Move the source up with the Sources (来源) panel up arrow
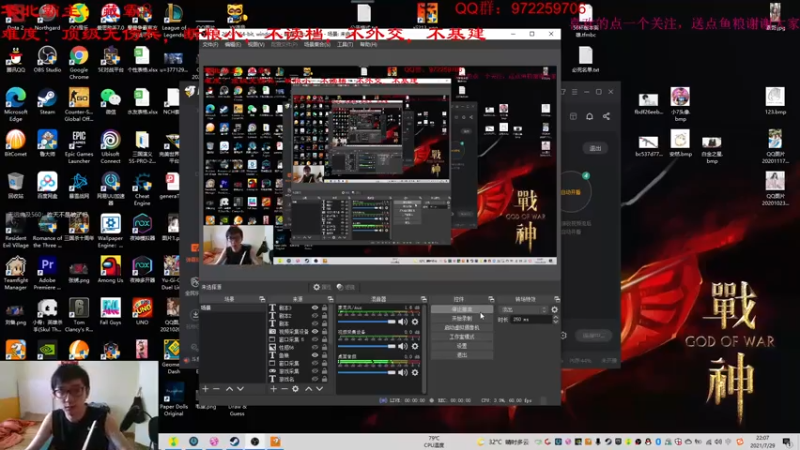Viewport: 800px width, 450px height. click(x=309, y=389)
